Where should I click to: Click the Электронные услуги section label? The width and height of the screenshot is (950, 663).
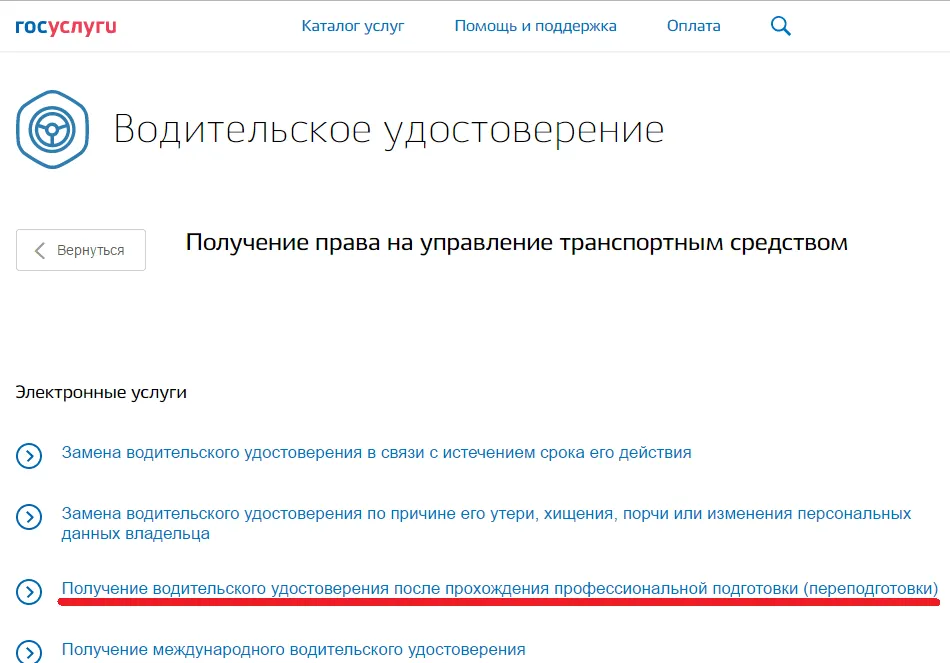pyautogui.click(x=101, y=393)
